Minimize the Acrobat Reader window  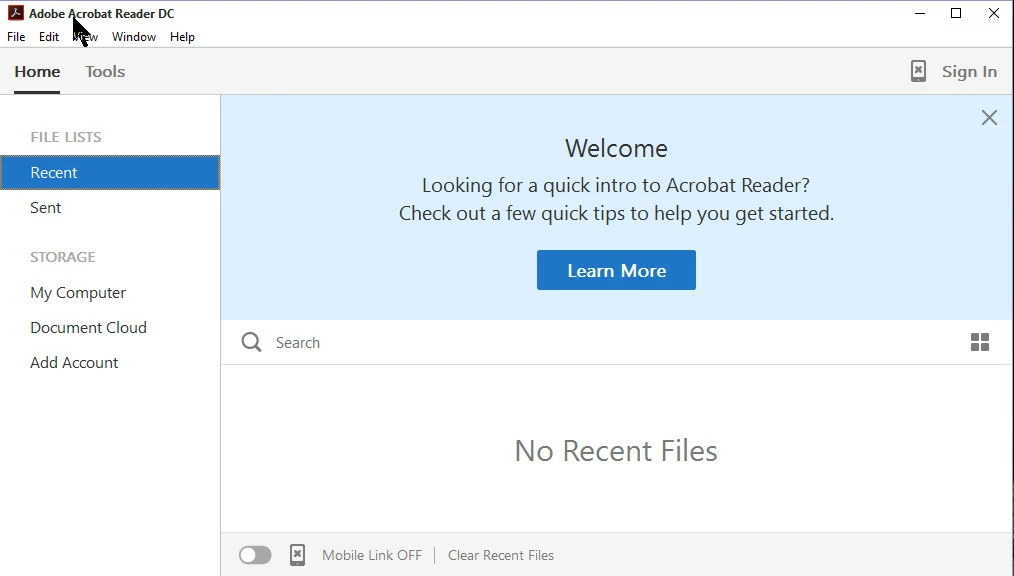[x=920, y=13]
